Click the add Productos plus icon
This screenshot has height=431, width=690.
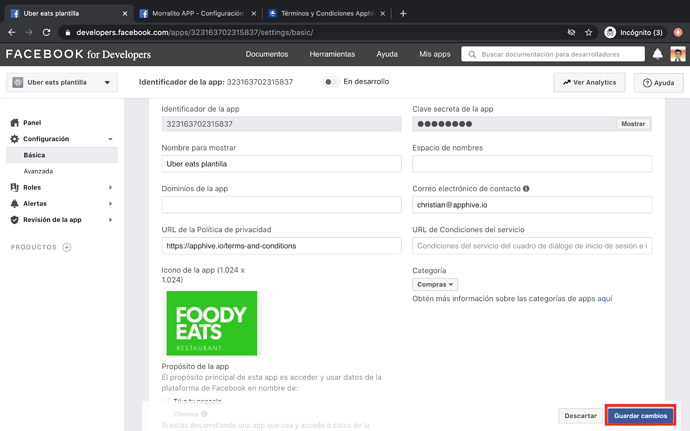tap(67, 247)
